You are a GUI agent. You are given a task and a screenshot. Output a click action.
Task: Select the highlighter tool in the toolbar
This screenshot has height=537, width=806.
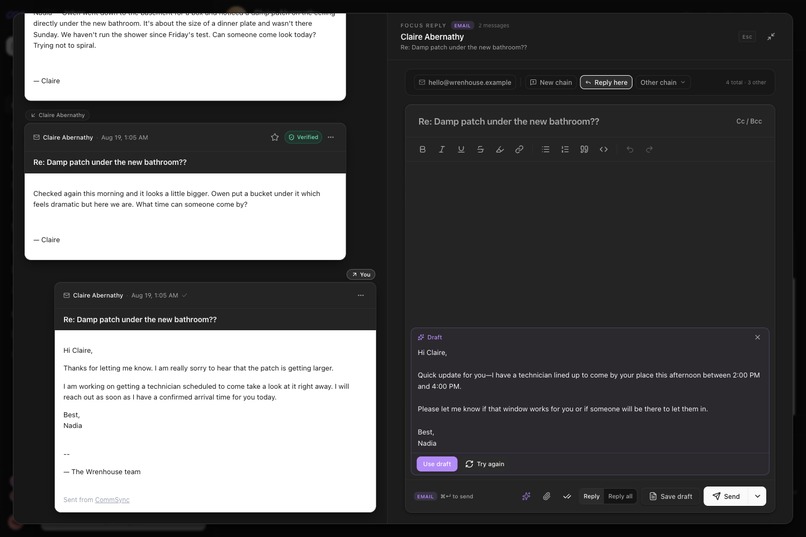point(500,150)
